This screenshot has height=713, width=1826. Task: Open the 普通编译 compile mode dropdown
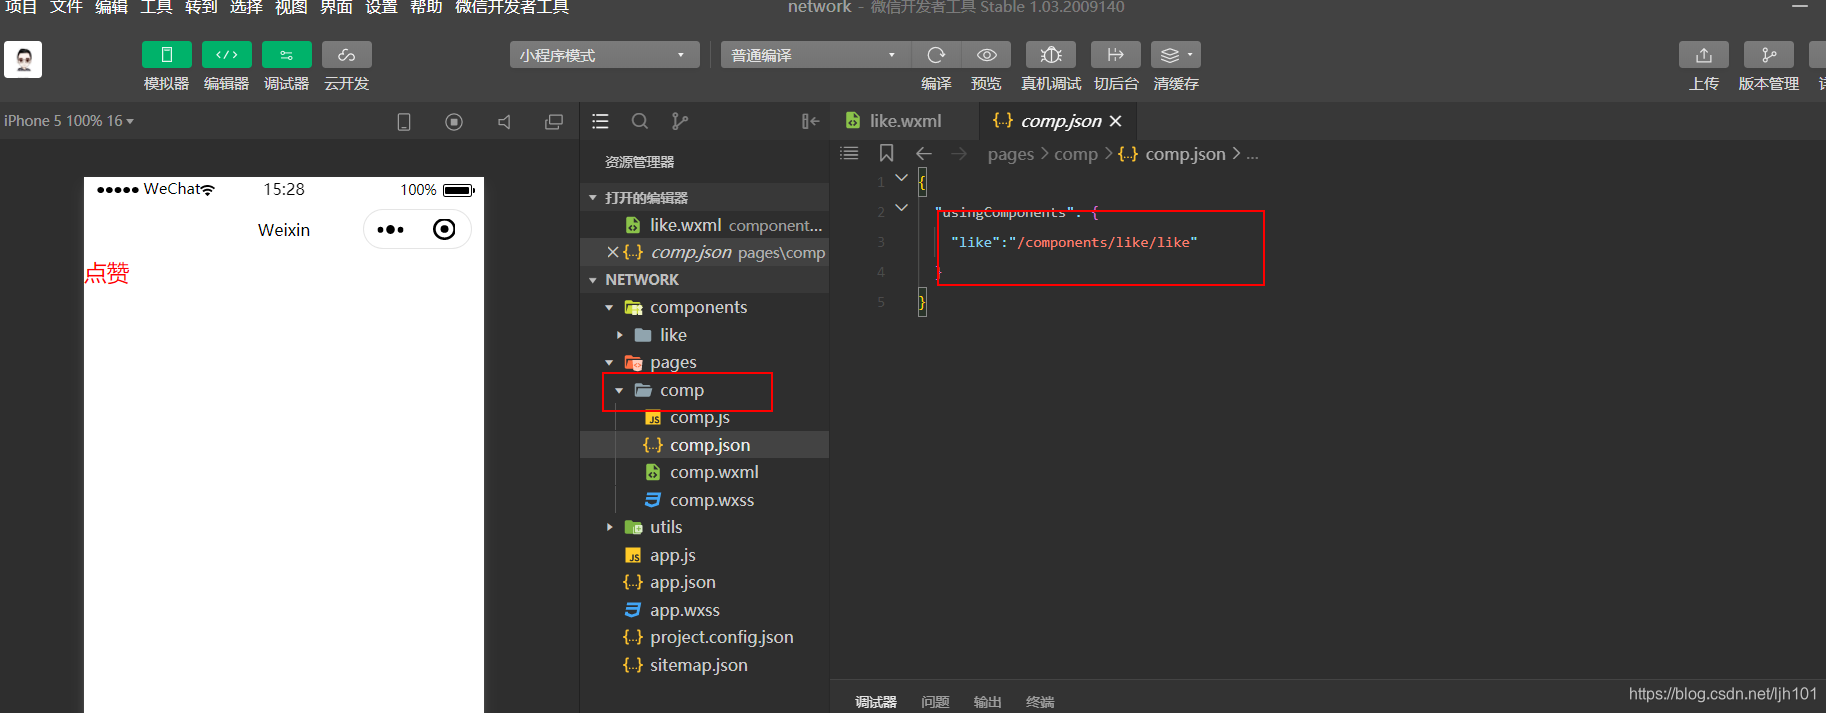(815, 55)
